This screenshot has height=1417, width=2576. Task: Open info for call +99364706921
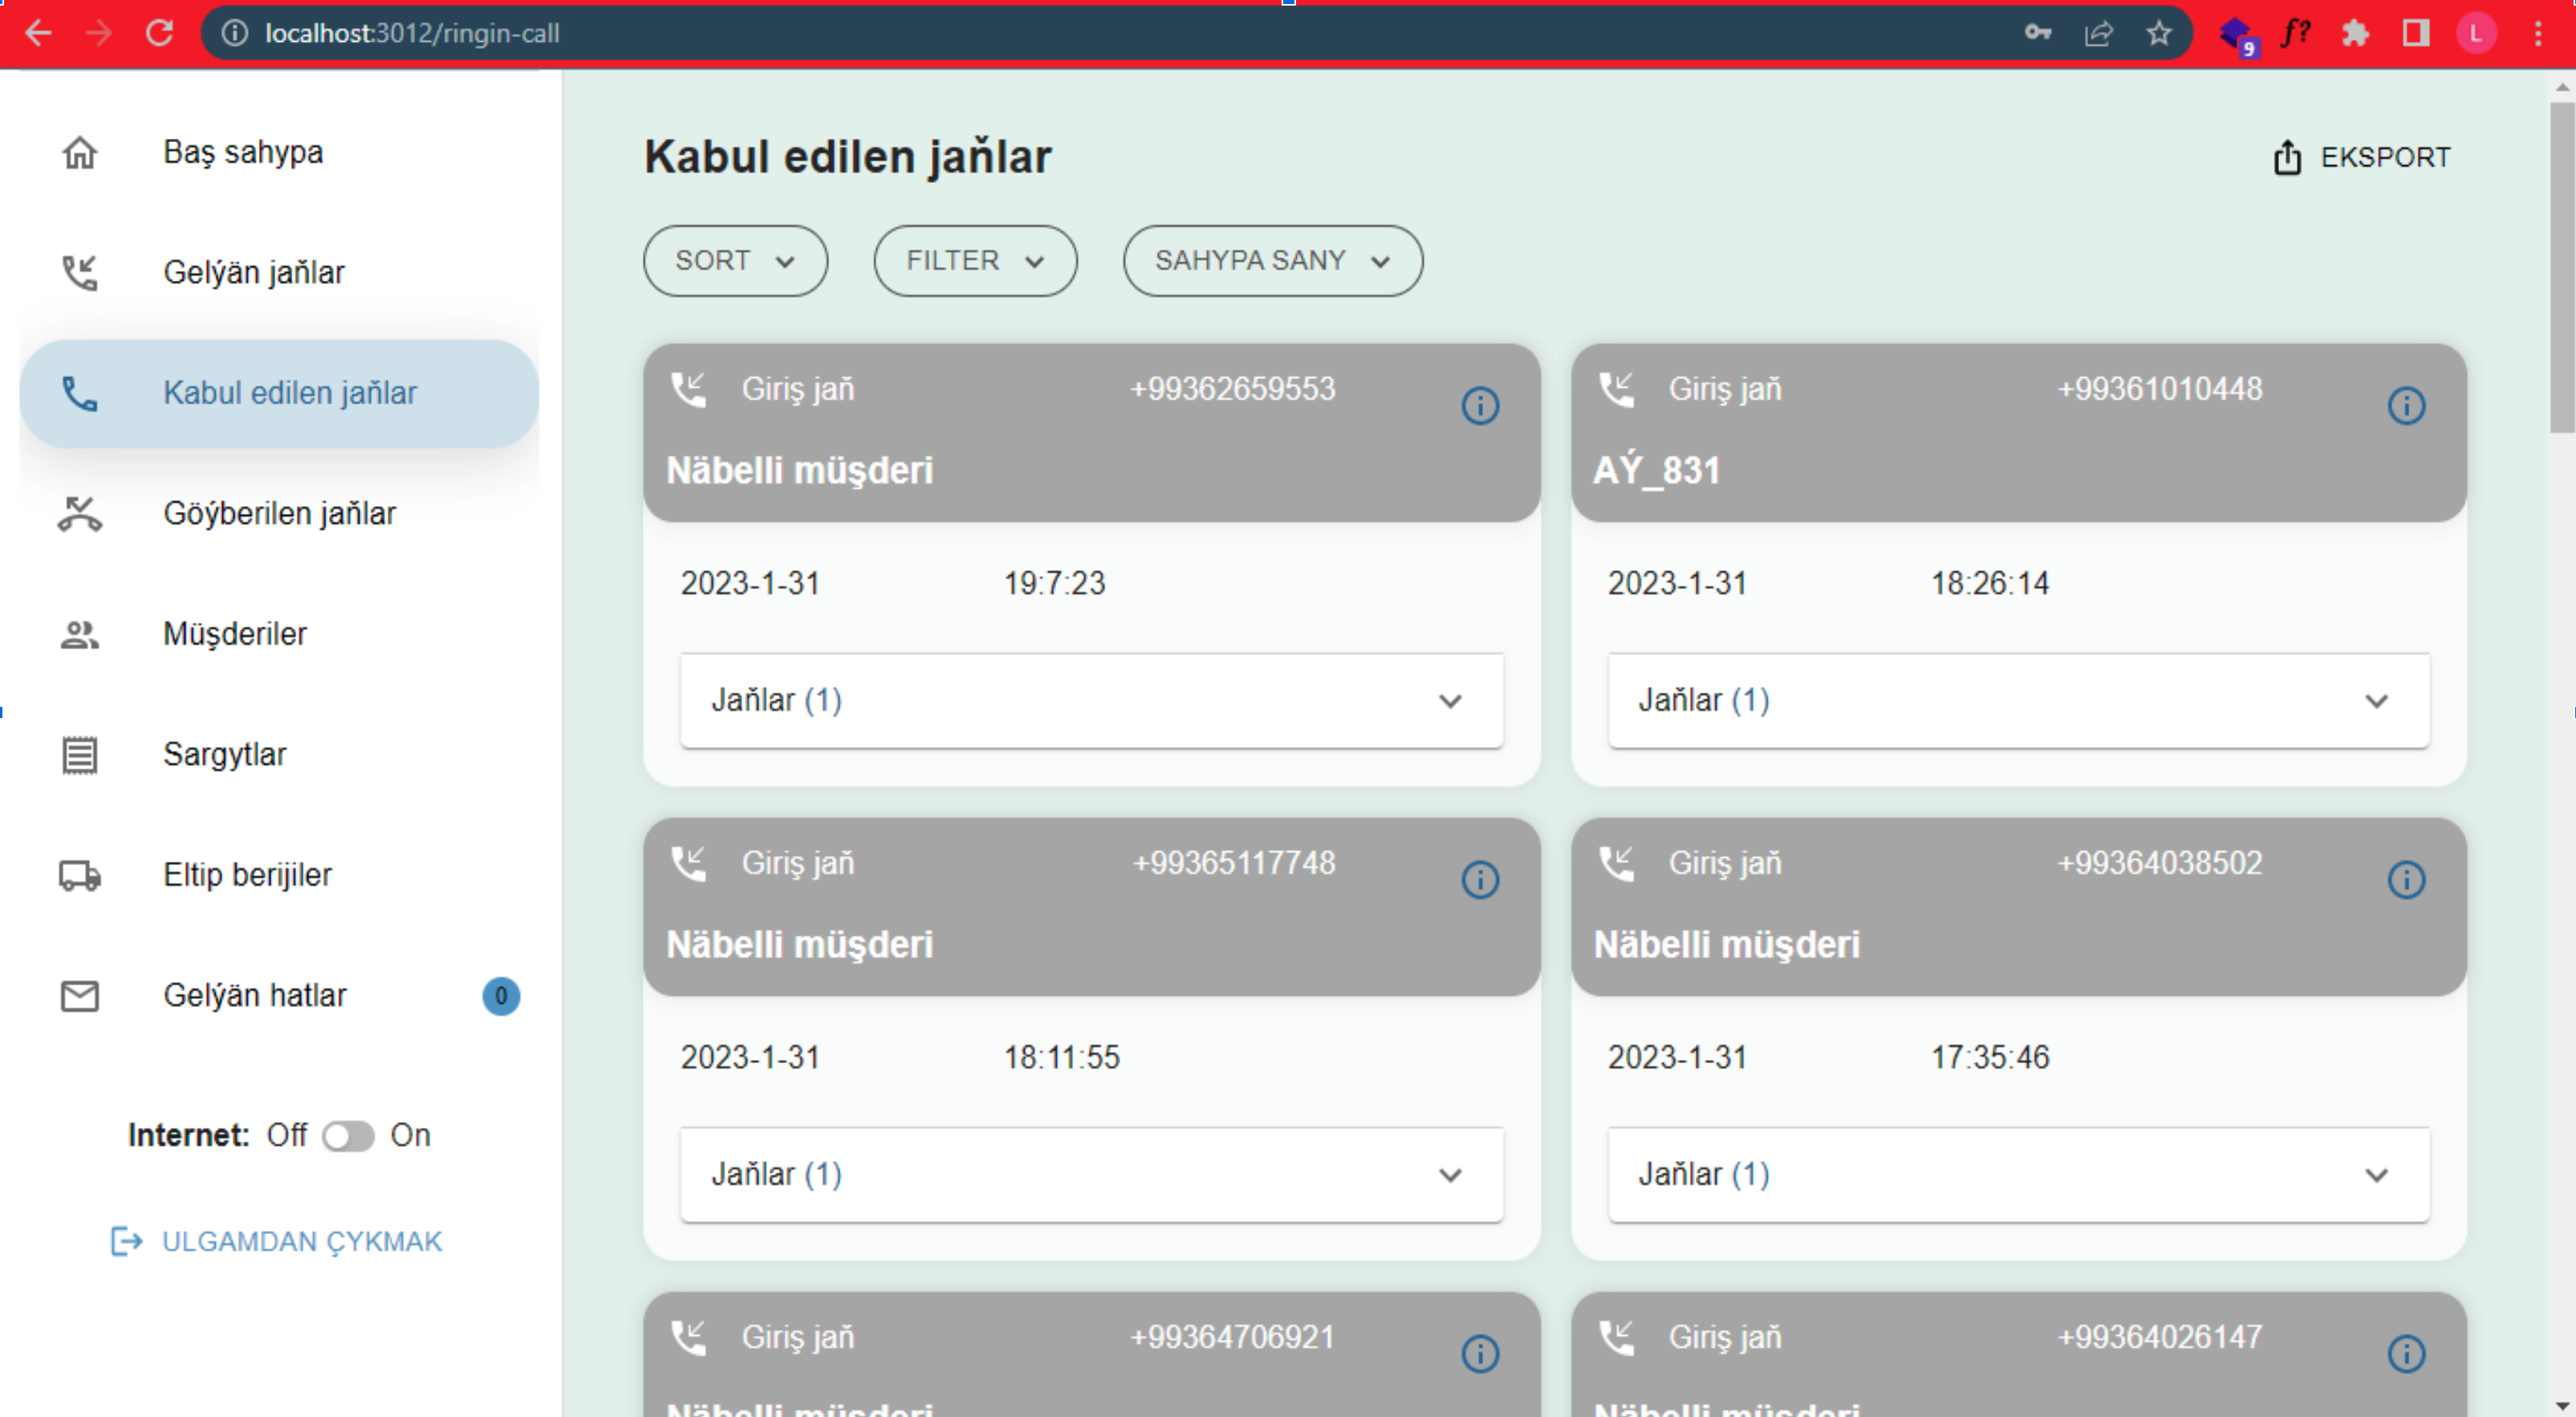pos(1480,1354)
